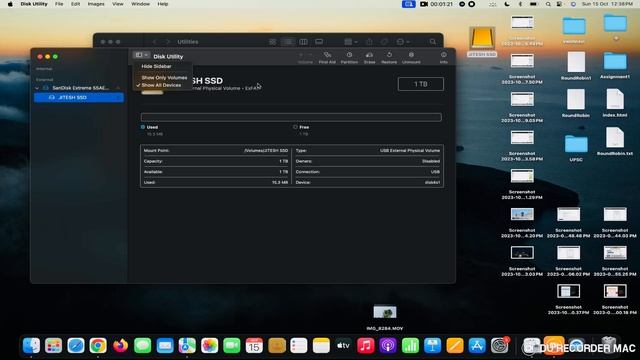Open Firefox from the Dock

click(120, 346)
